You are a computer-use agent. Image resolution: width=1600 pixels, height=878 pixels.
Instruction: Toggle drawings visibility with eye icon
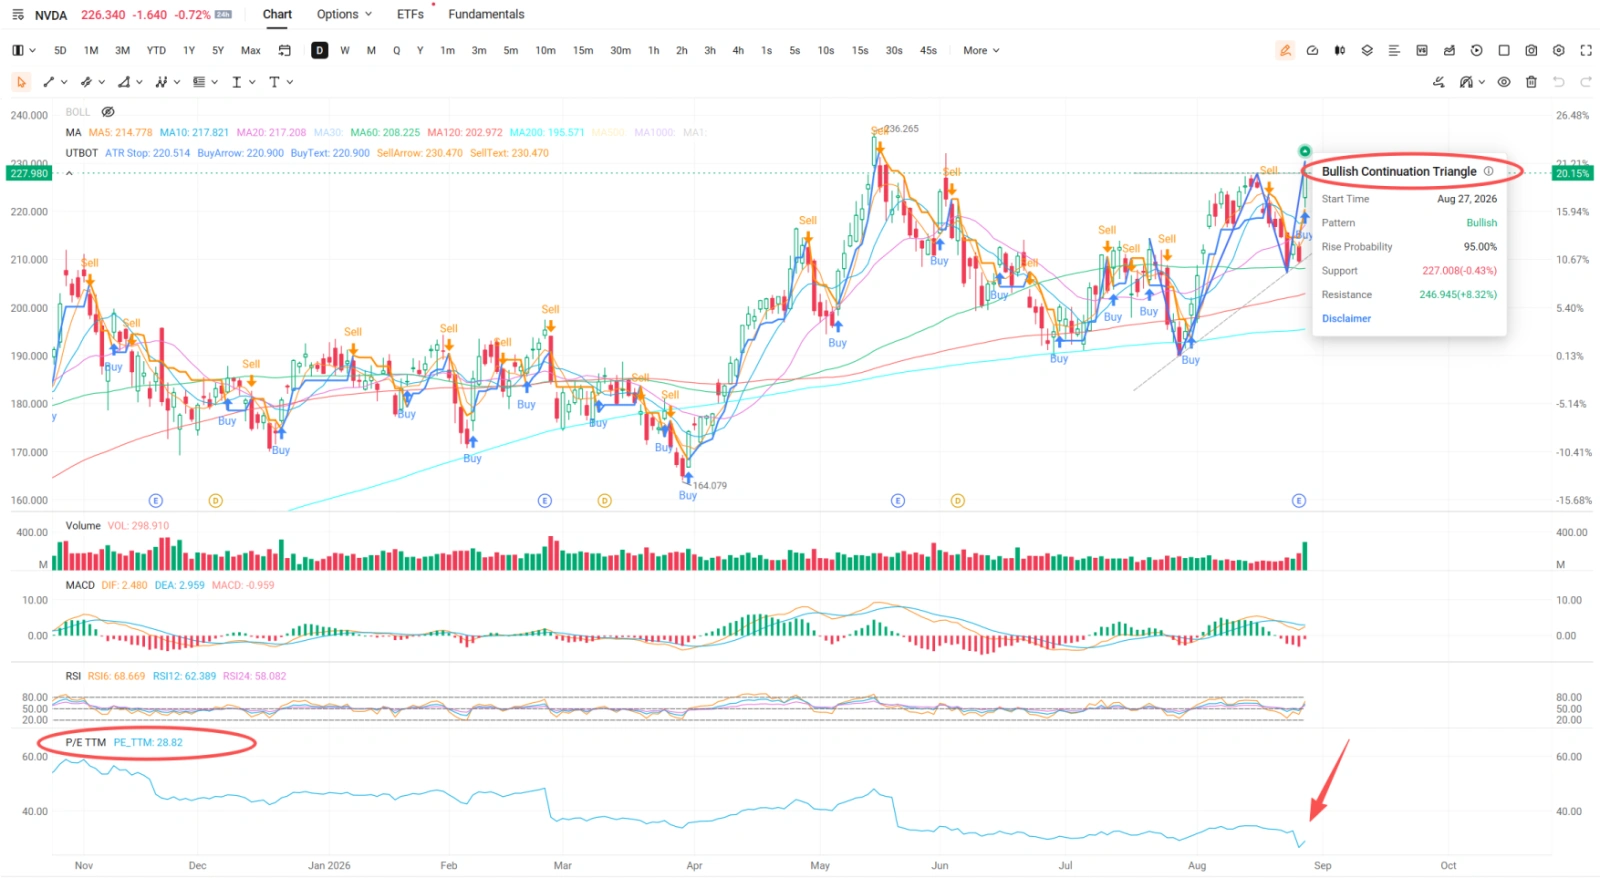coord(1504,82)
